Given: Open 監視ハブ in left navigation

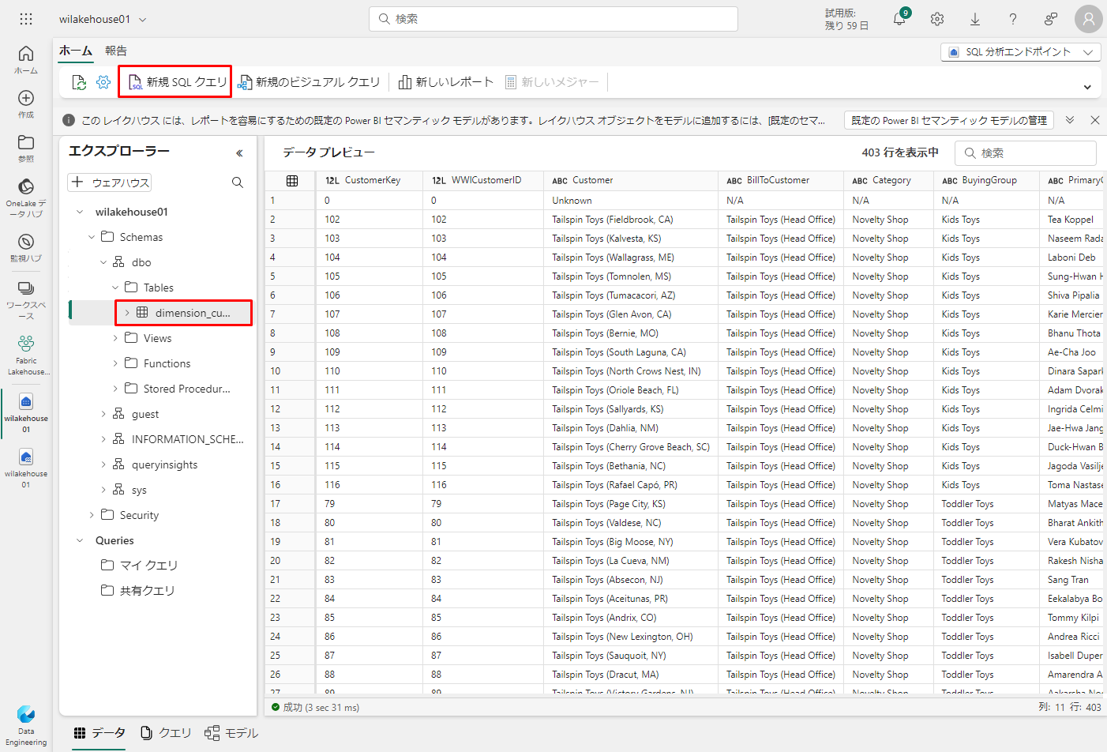Looking at the screenshot, I should (x=26, y=248).
